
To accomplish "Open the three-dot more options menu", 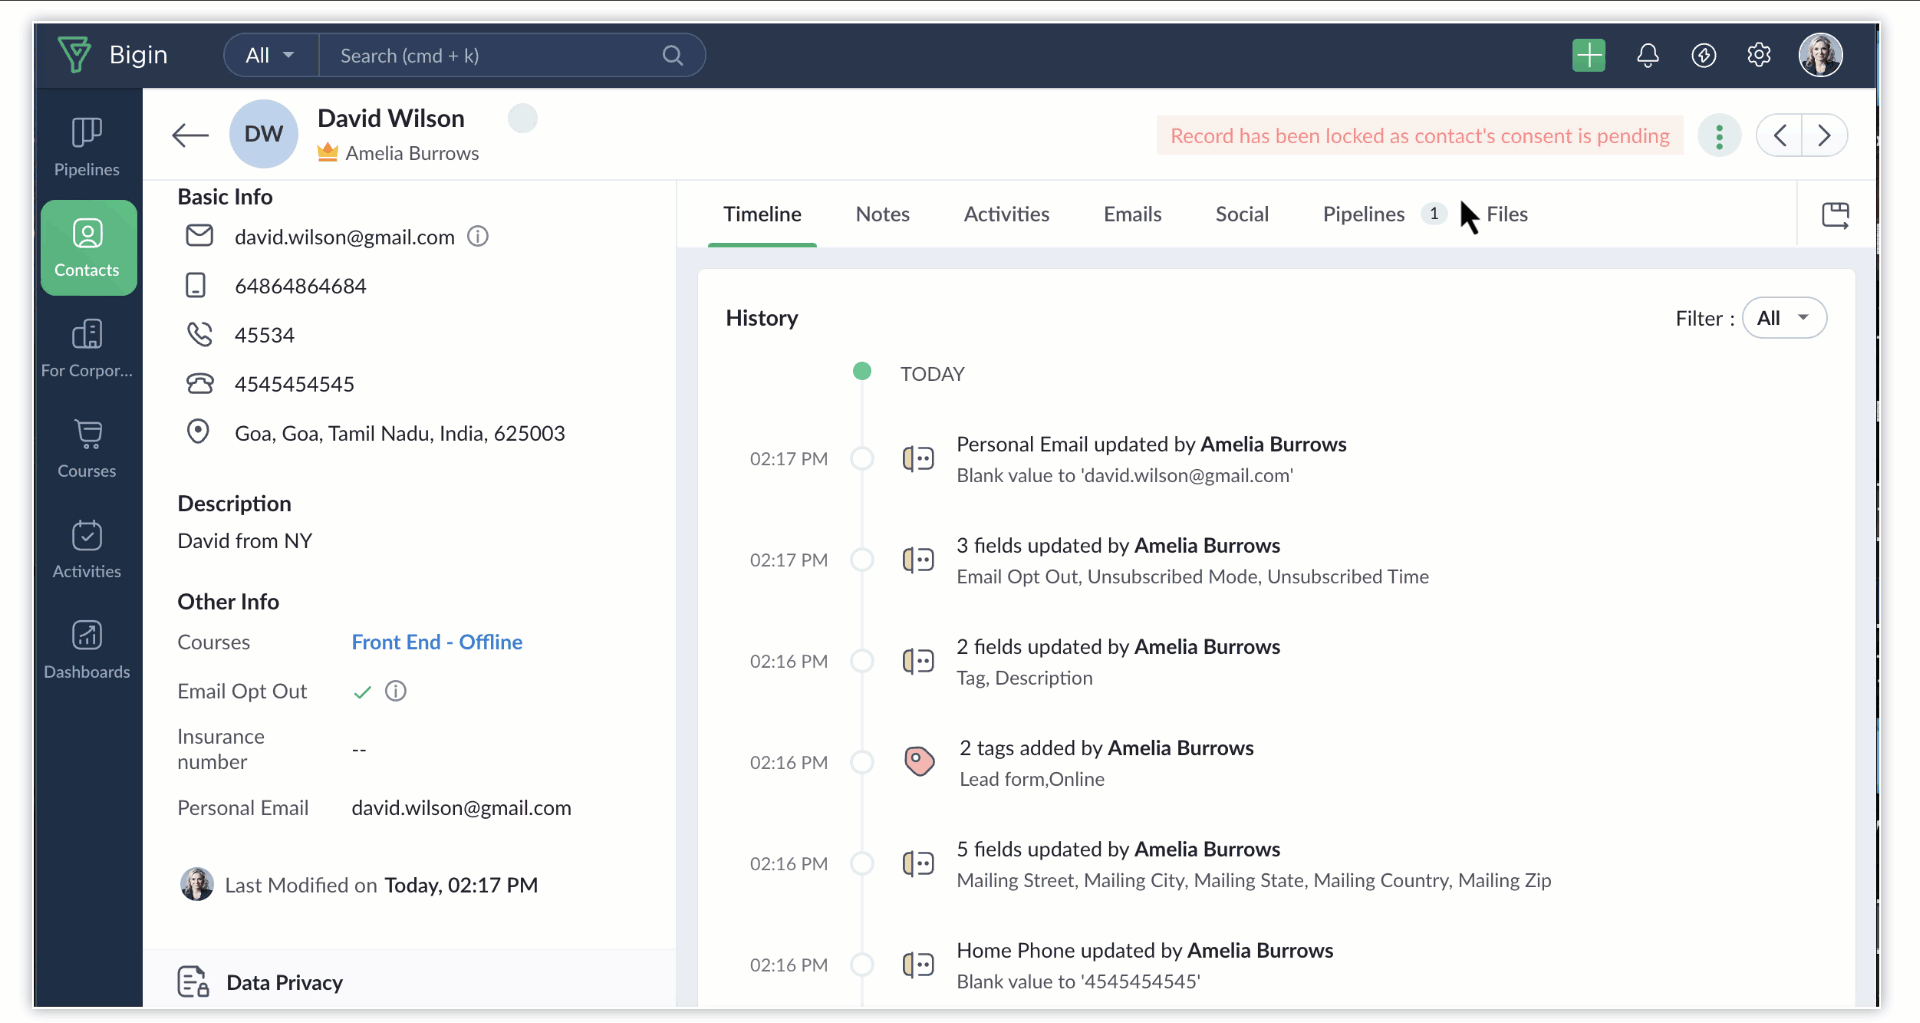I will coord(1719,136).
